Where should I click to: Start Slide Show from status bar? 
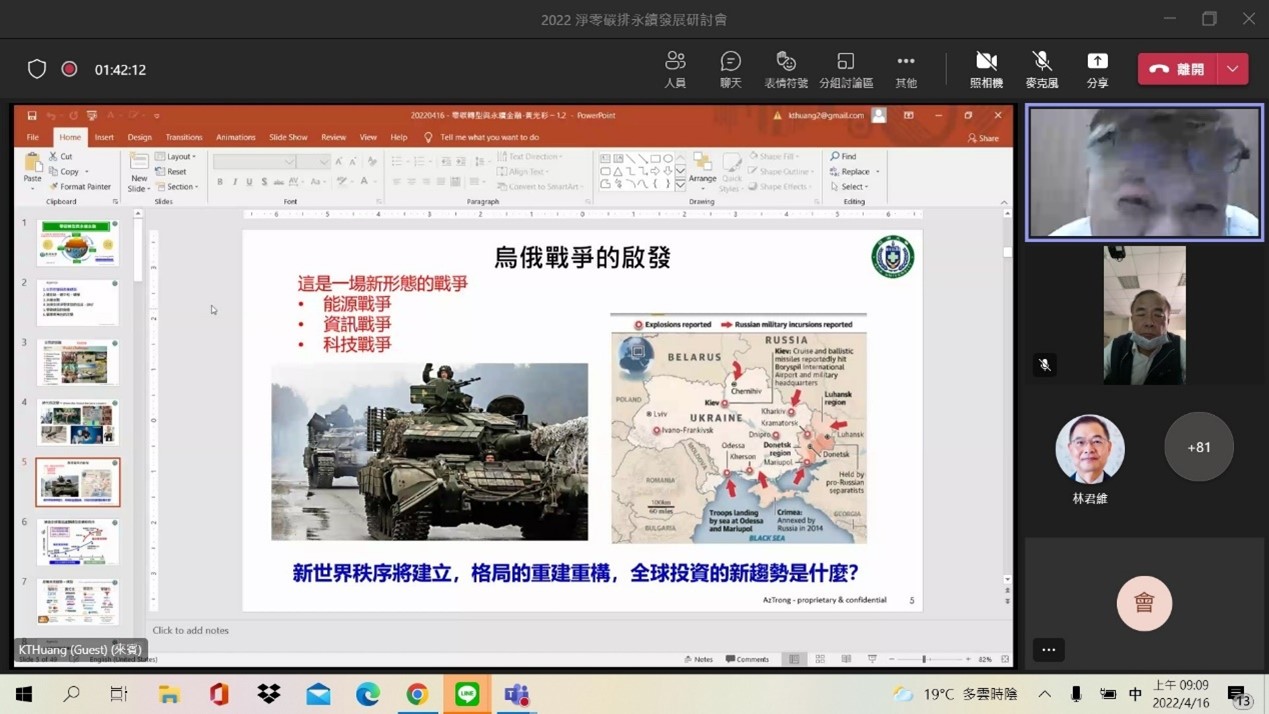(x=872, y=659)
